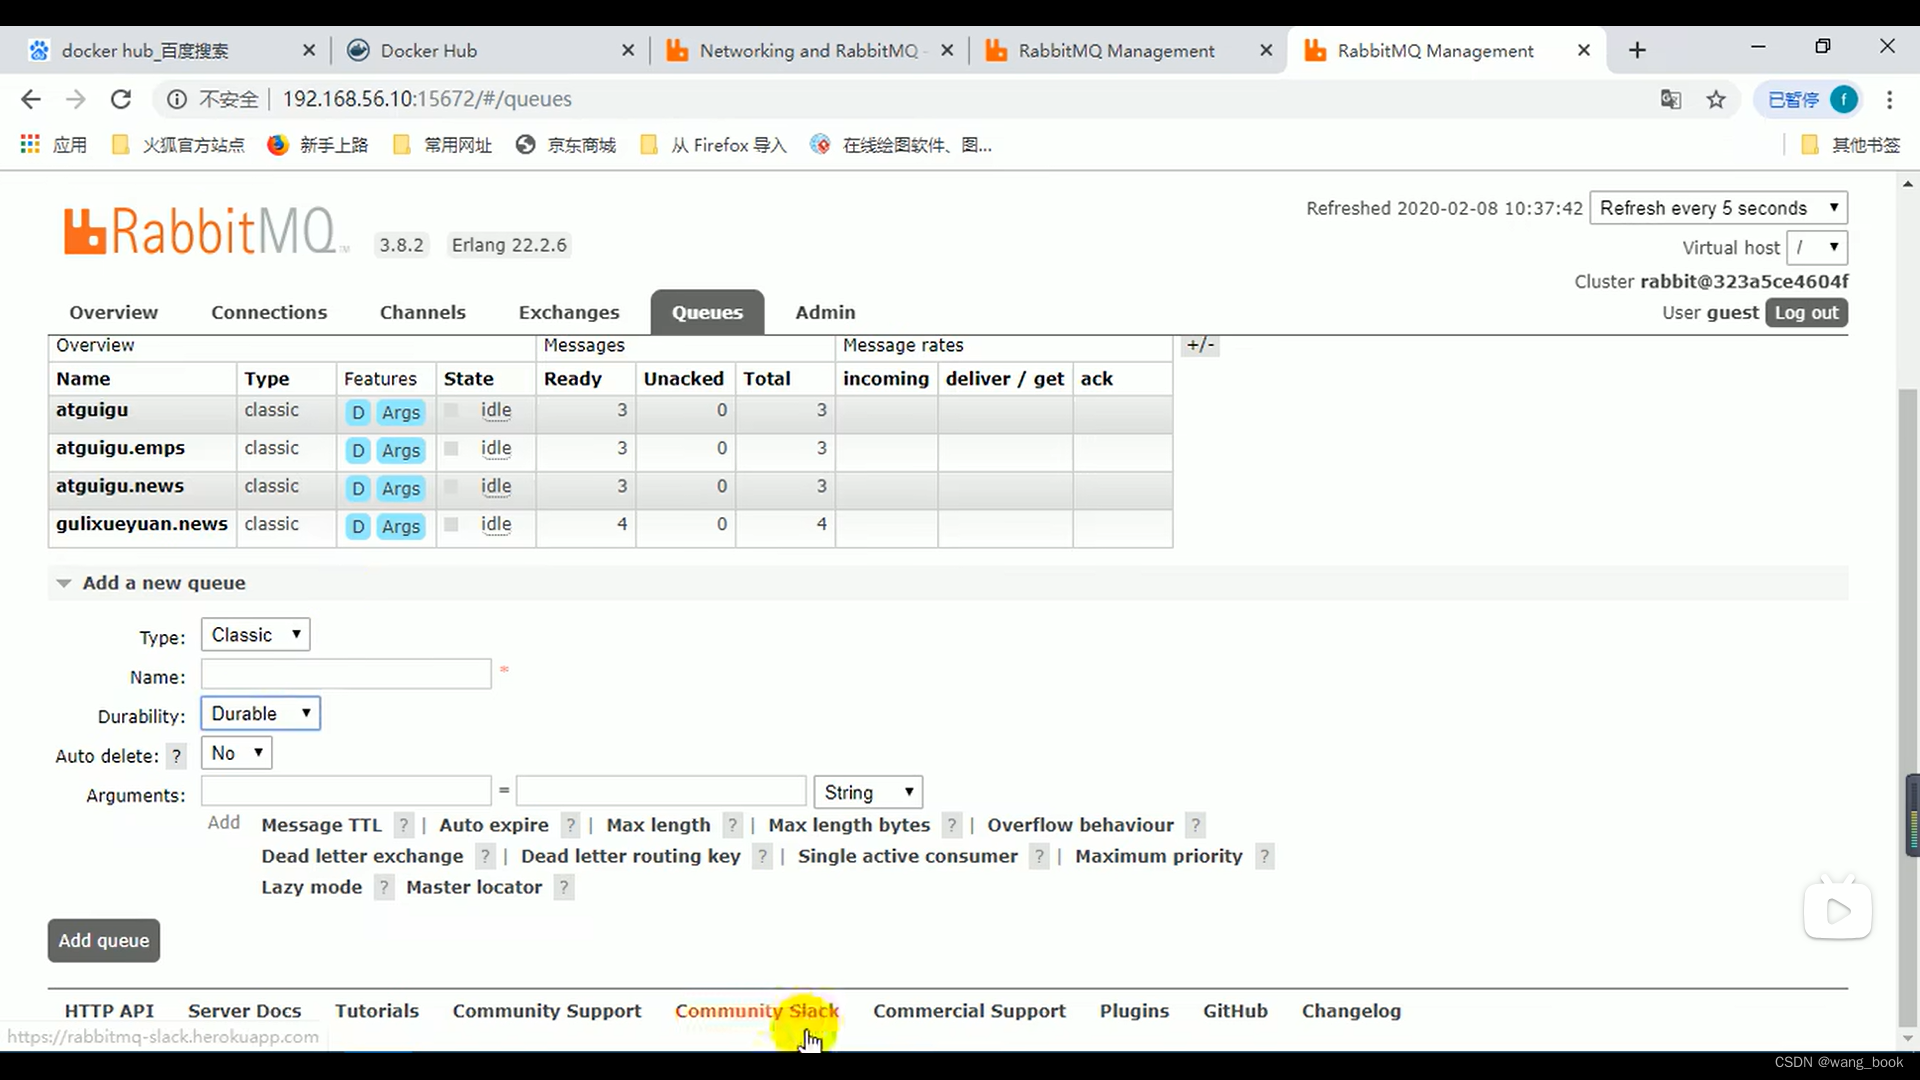Open the Auto delete dropdown

(x=236, y=753)
